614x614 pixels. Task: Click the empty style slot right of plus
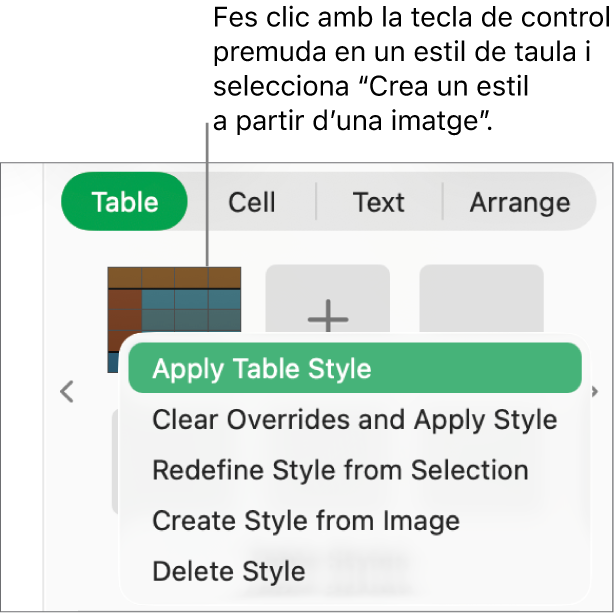click(x=481, y=298)
